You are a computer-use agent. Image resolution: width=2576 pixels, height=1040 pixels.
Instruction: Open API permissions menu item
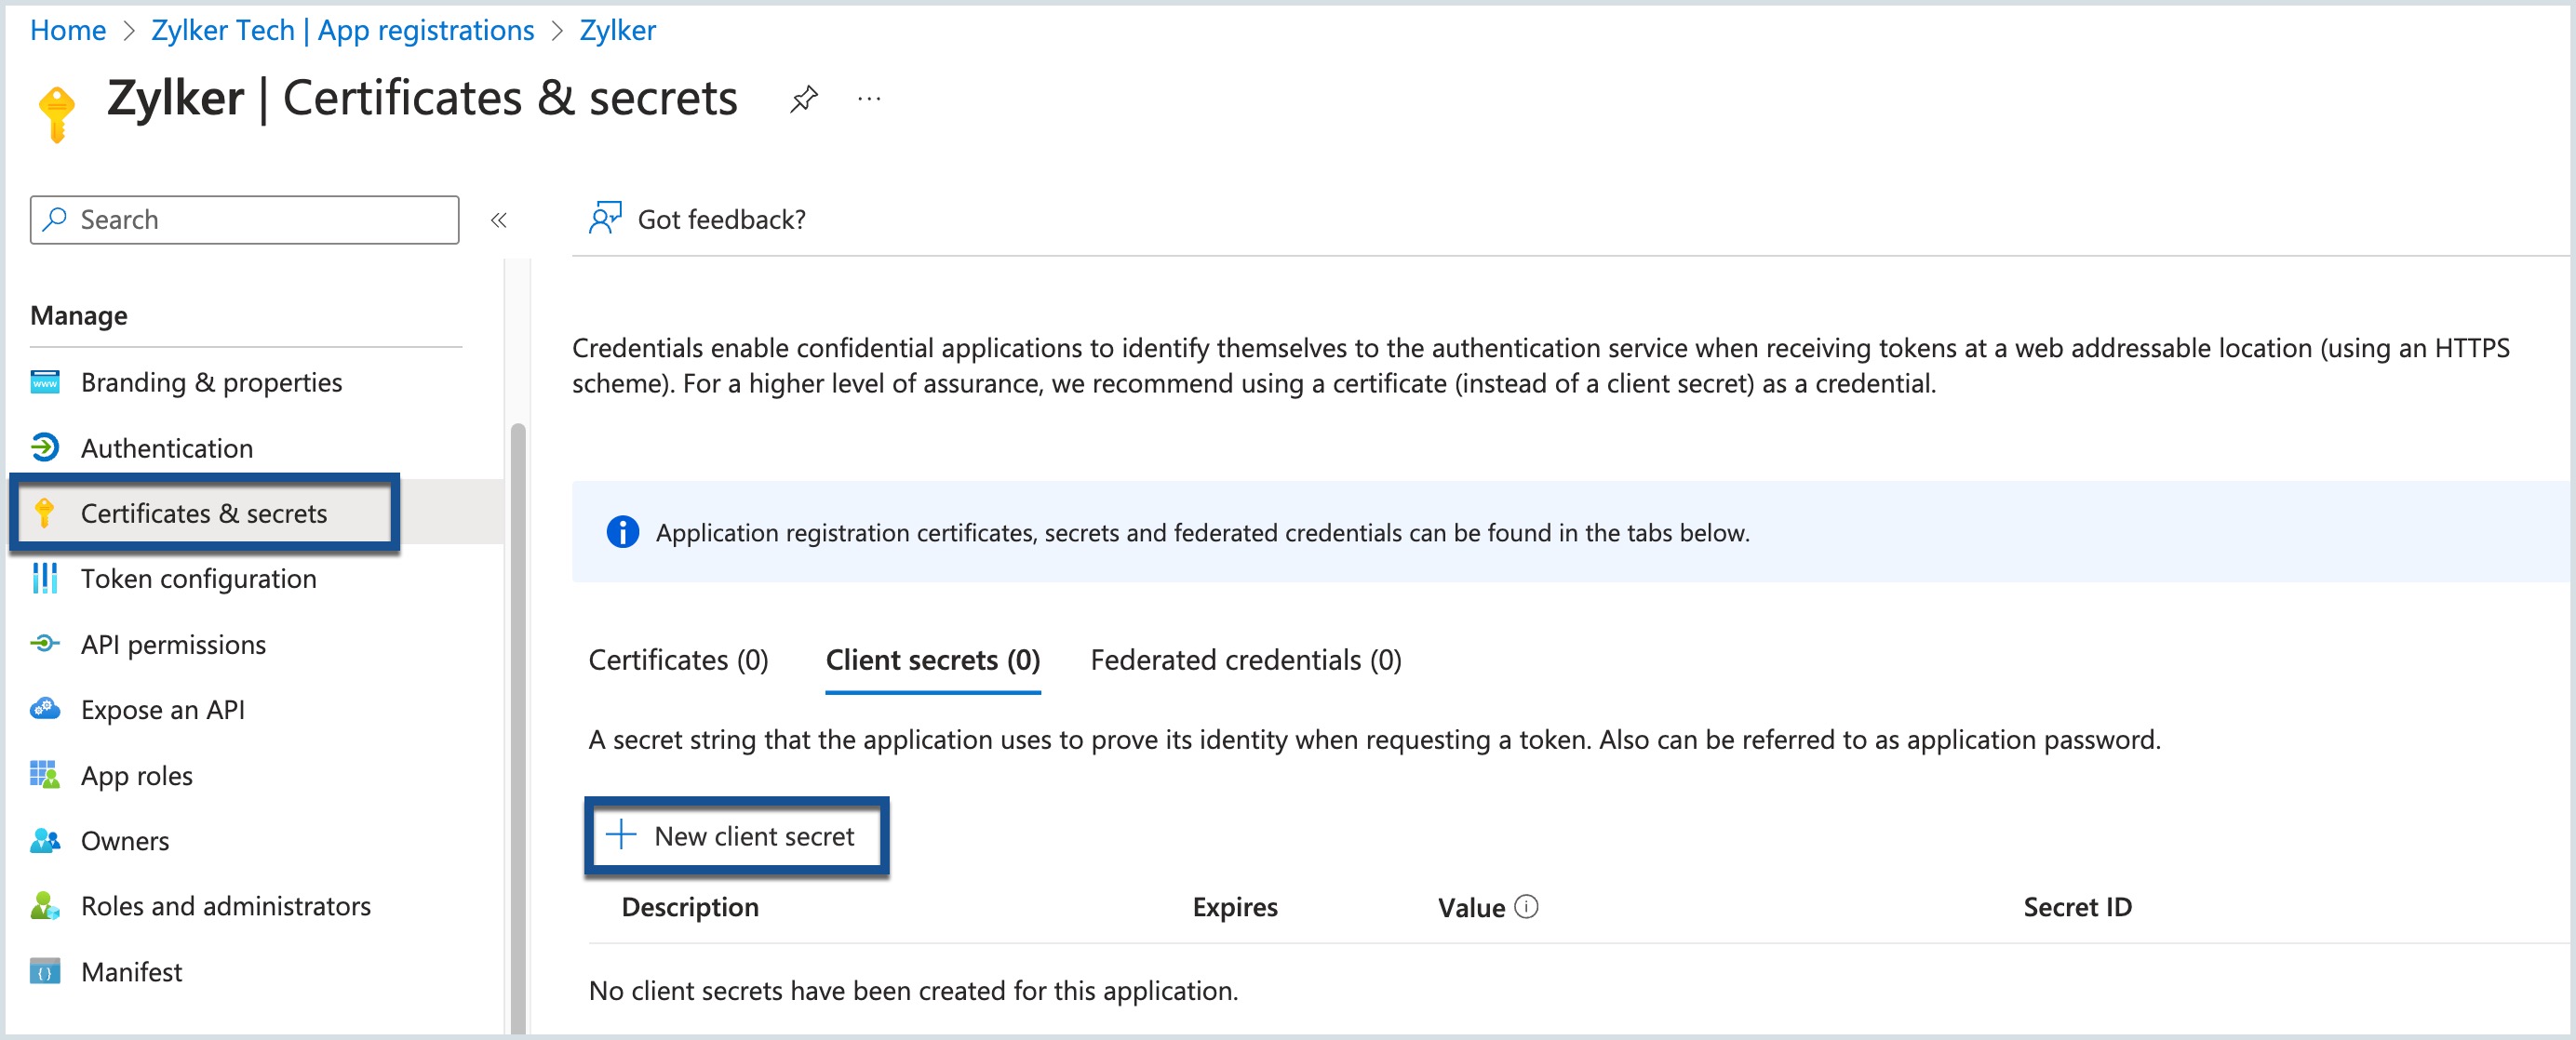[173, 644]
